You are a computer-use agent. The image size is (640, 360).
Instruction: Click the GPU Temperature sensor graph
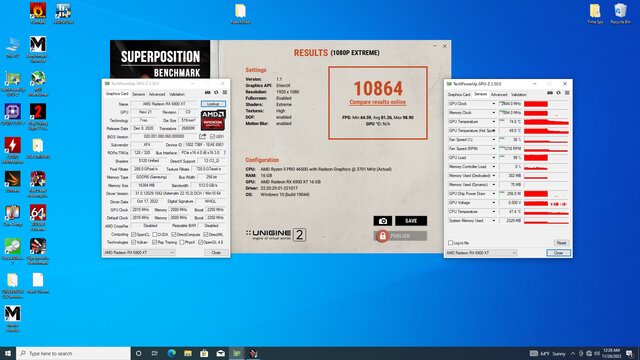pyautogui.click(x=546, y=122)
